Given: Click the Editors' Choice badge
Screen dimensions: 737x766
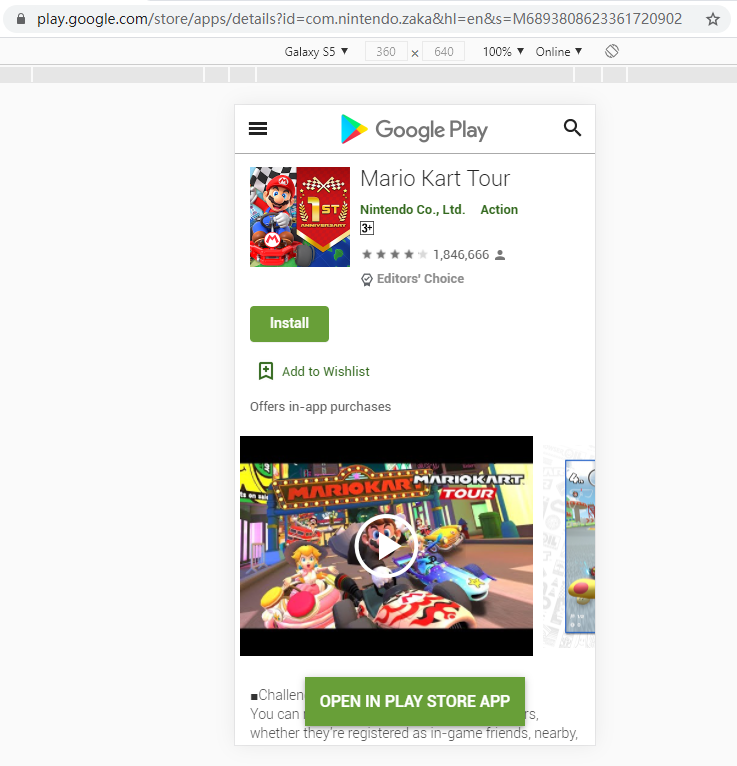Looking at the screenshot, I should click(x=412, y=279).
